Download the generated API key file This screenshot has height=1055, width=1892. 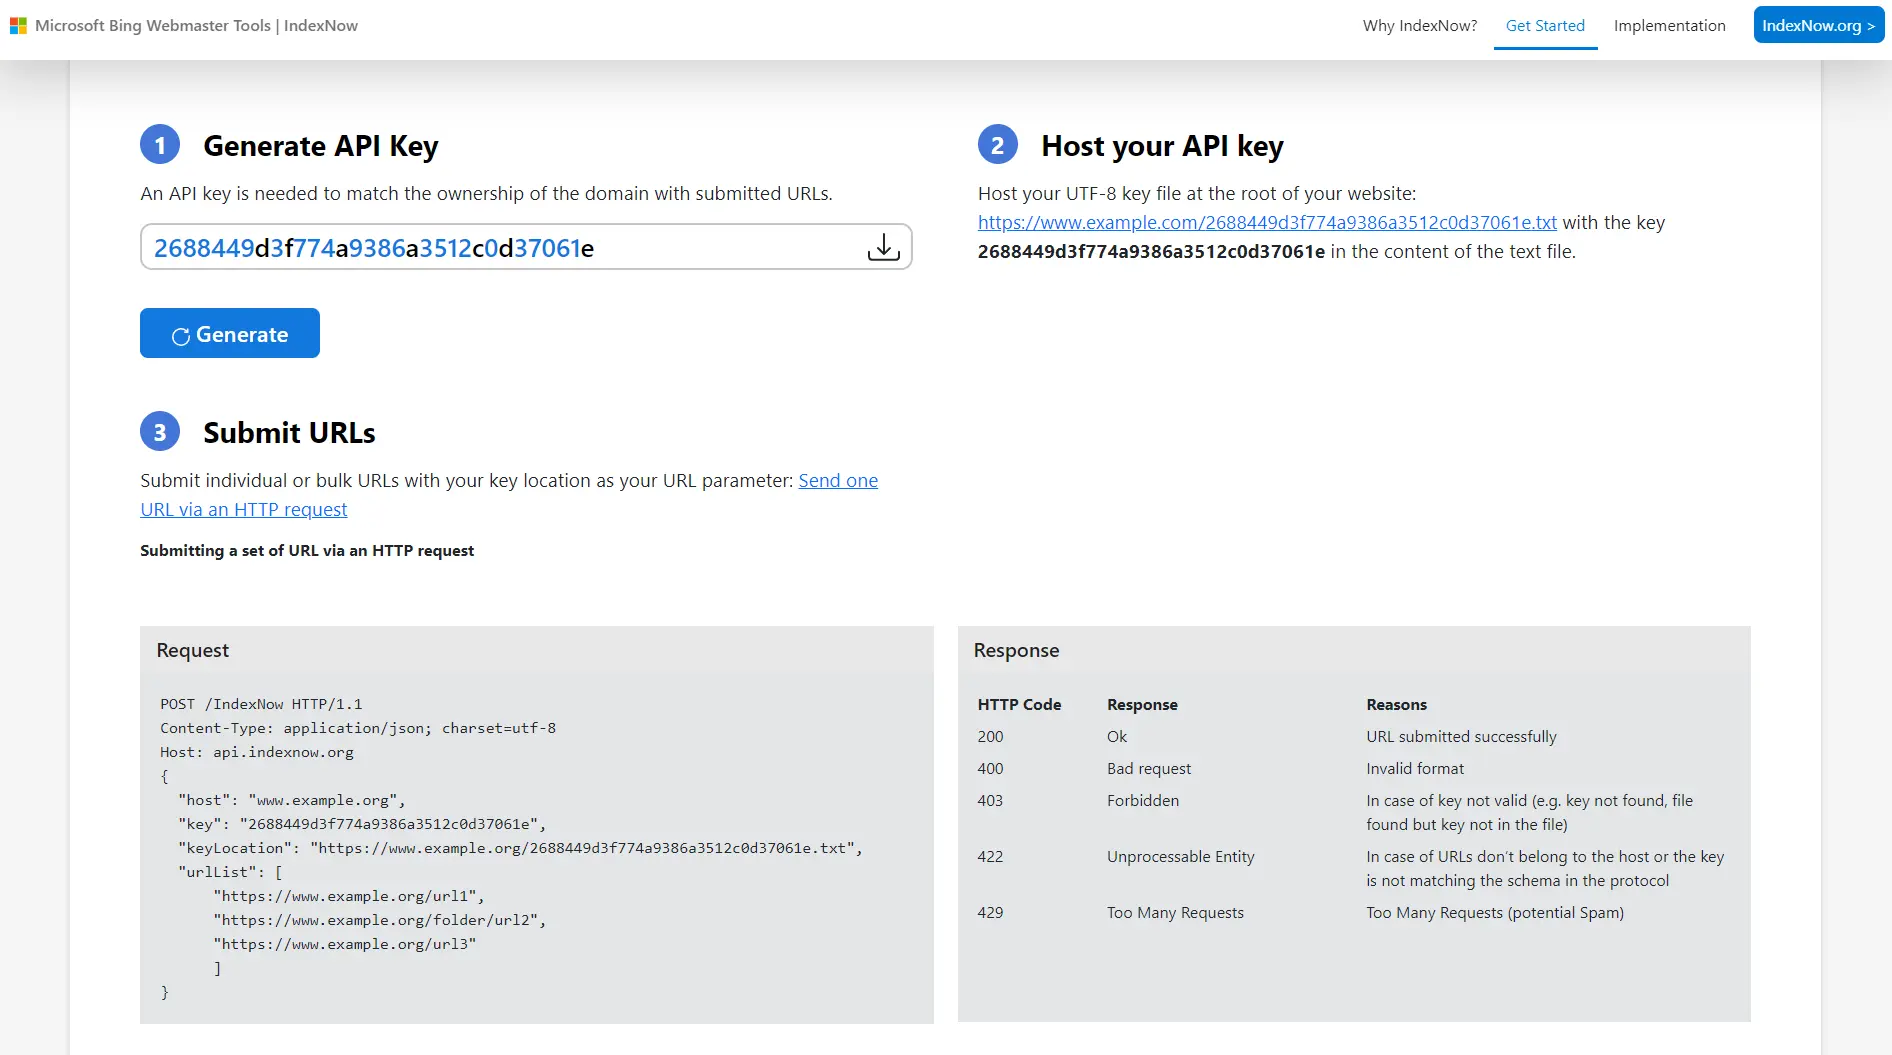click(x=883, y=247)
